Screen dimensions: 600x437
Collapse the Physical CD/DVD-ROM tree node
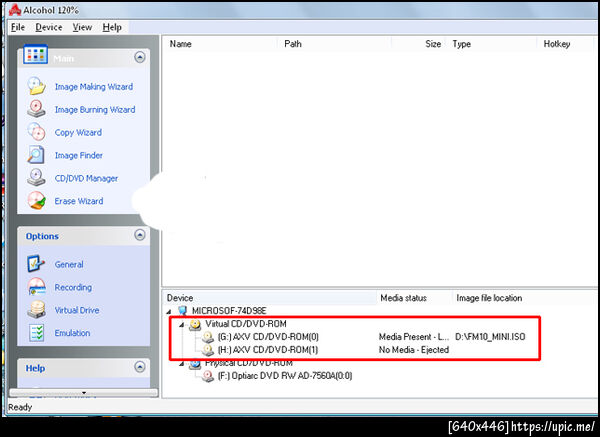pyautogui.click(x=182, y=363)
